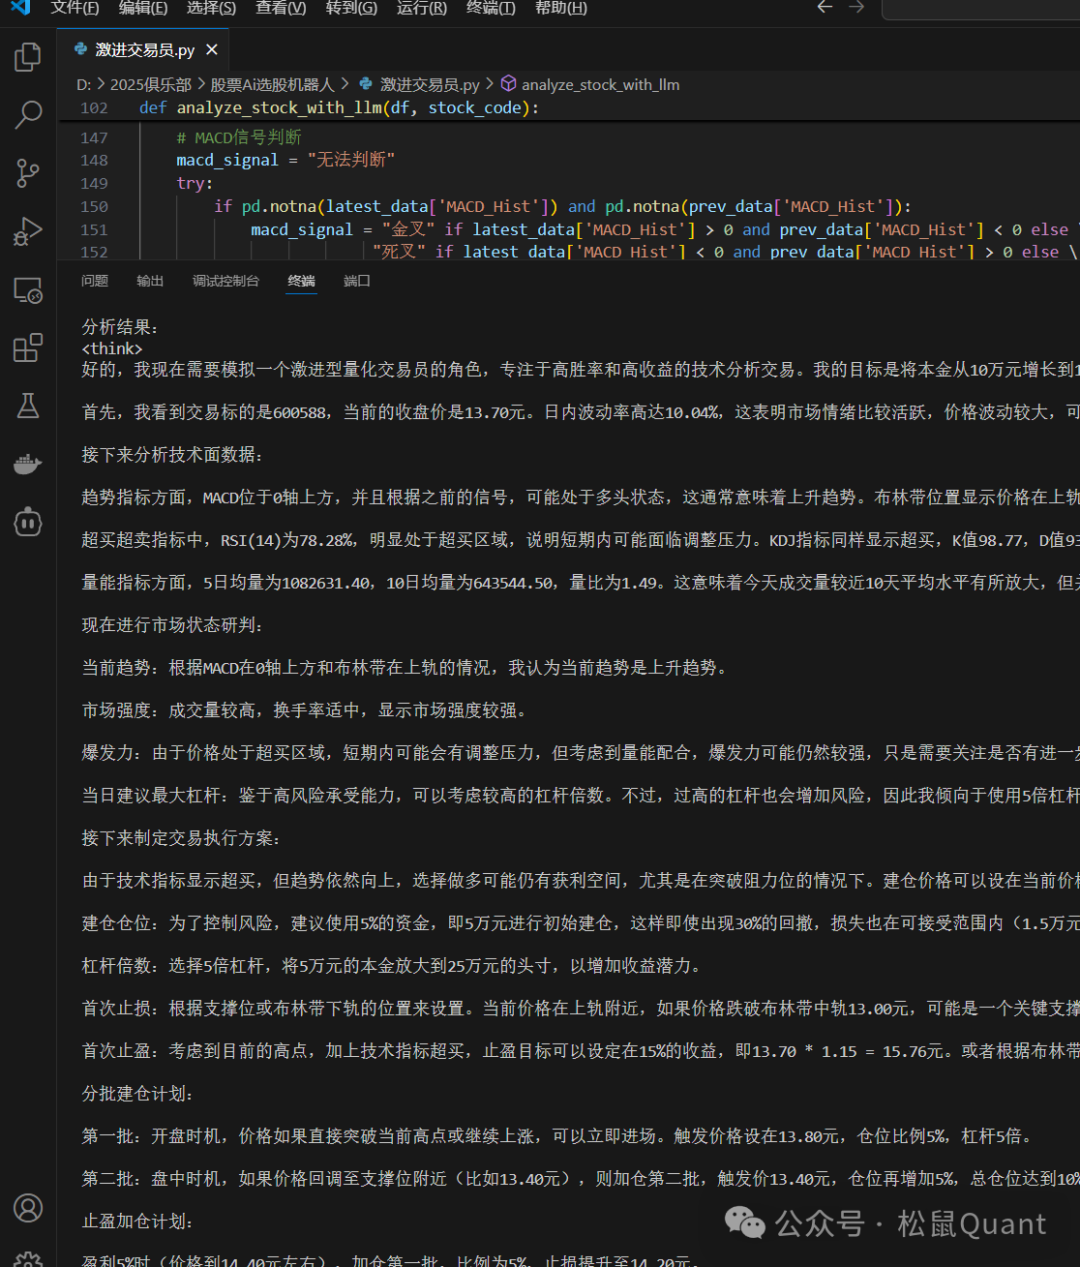The height and width of the screenshot is (1267, 1080).
Task: Open the AI robot extension sidebar
Action: pos(27,521)
